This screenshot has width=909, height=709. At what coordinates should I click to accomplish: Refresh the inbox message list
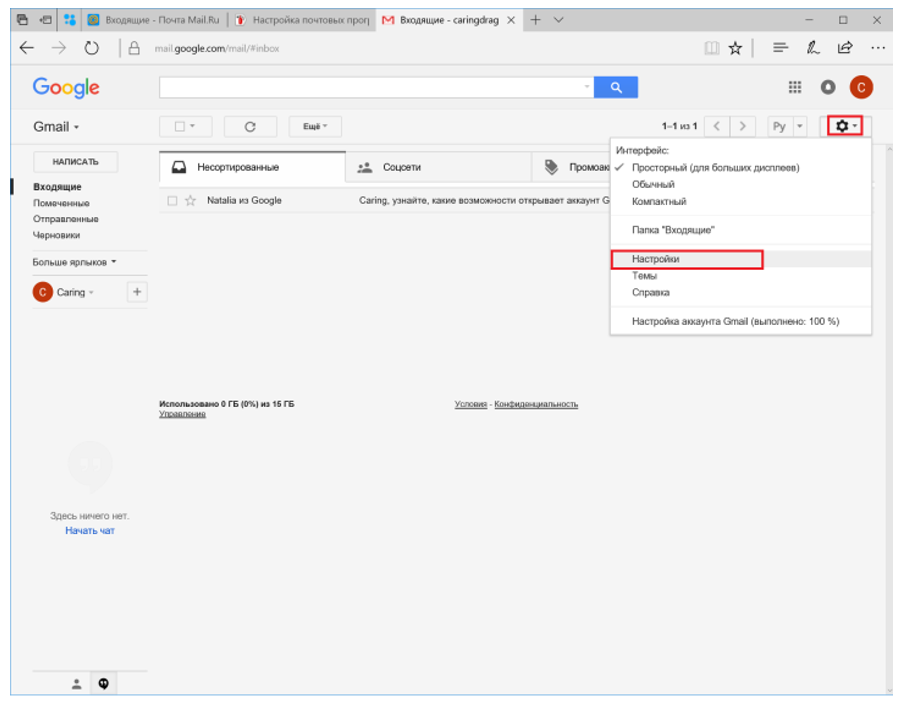coord(250,126)
